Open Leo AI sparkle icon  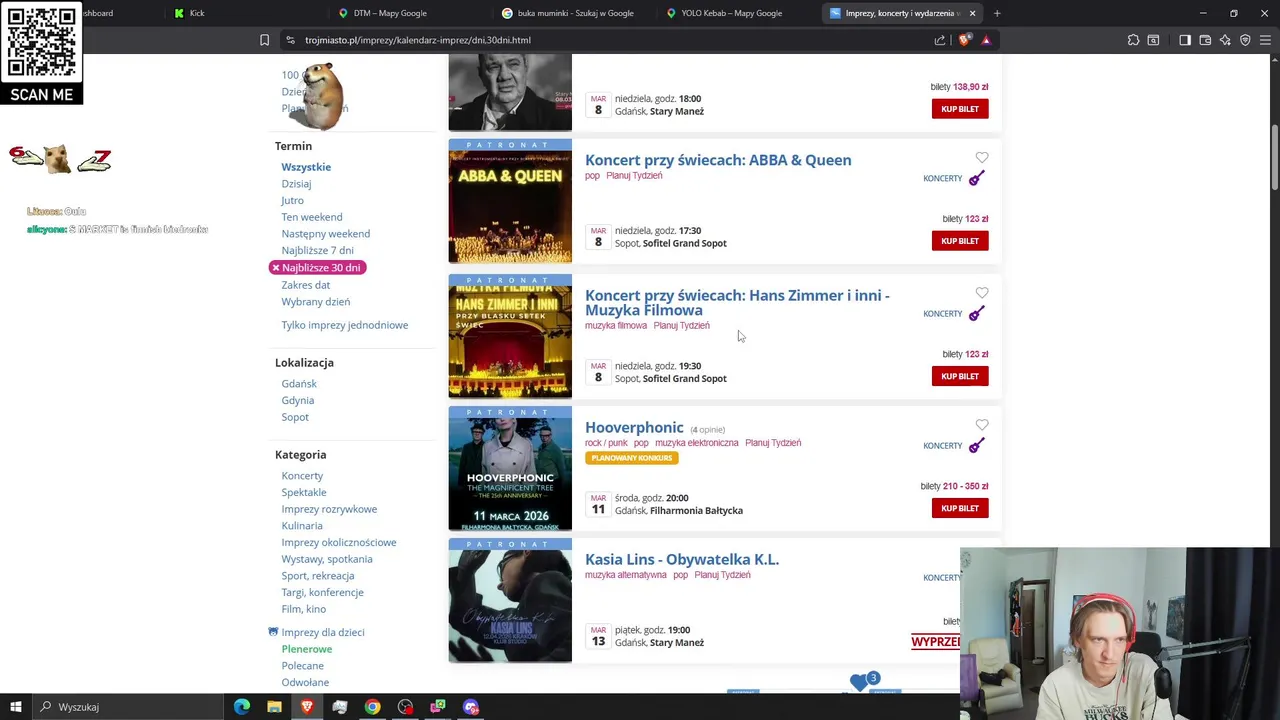[1225, 40]
